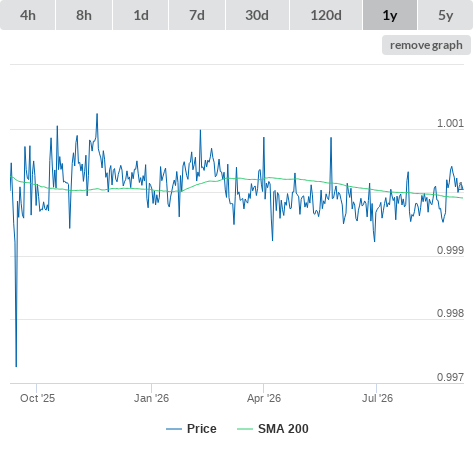
Task: Click the active 1y range tab
Action: [x=390, y=15]
